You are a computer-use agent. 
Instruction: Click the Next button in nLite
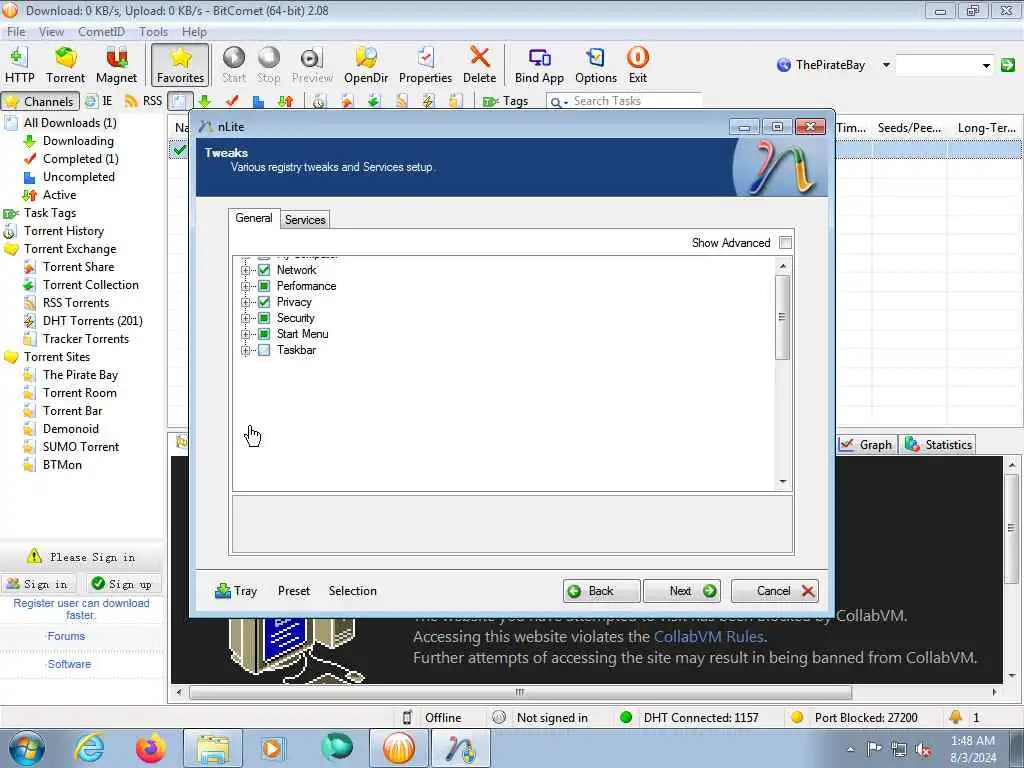(682, 591)
